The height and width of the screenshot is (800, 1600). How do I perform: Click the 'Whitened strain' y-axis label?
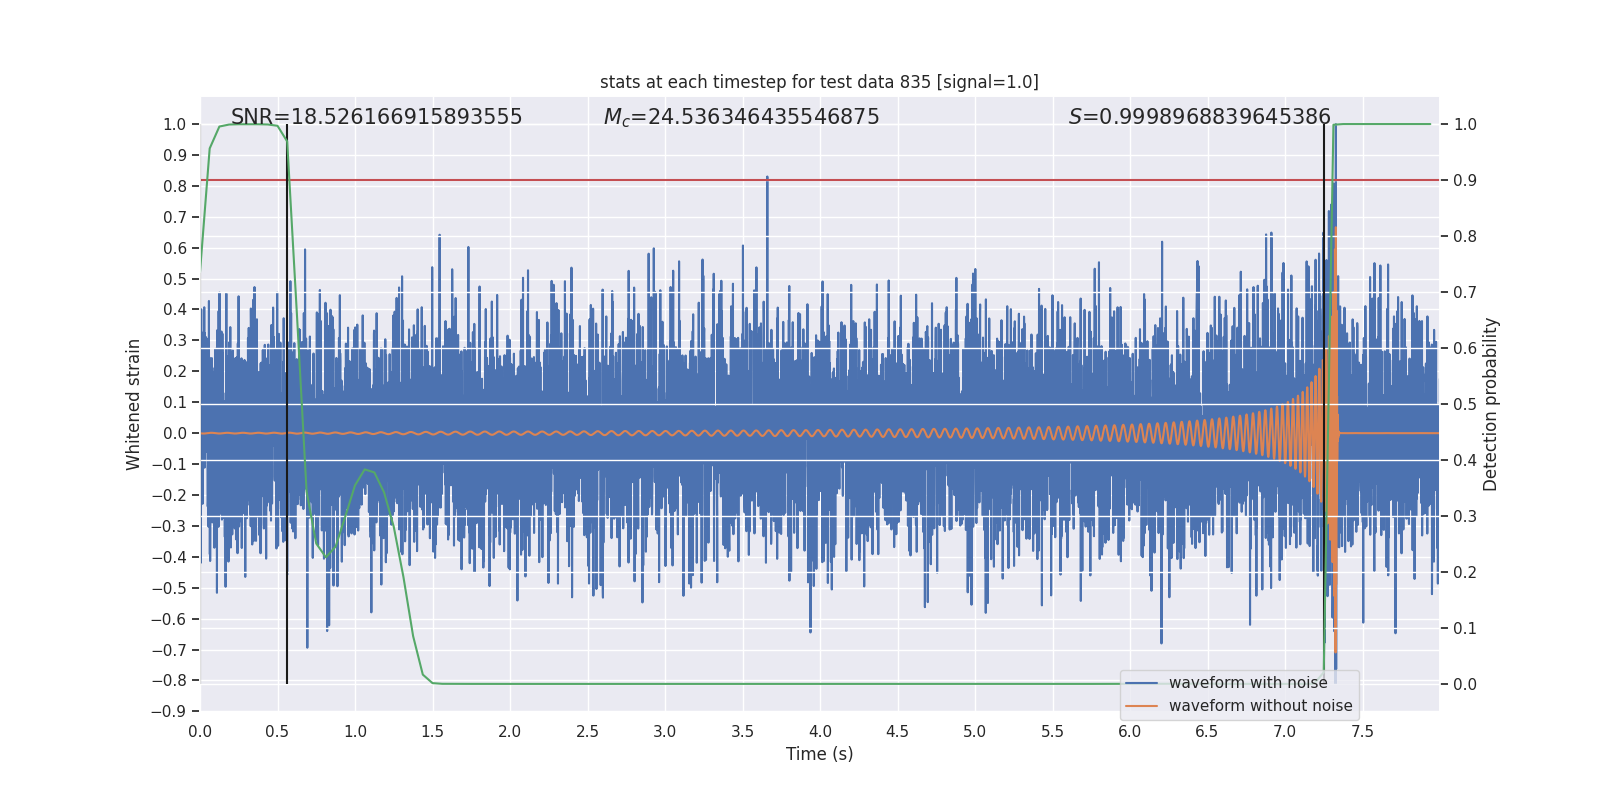pyautogui.click(x=134, y=404)
